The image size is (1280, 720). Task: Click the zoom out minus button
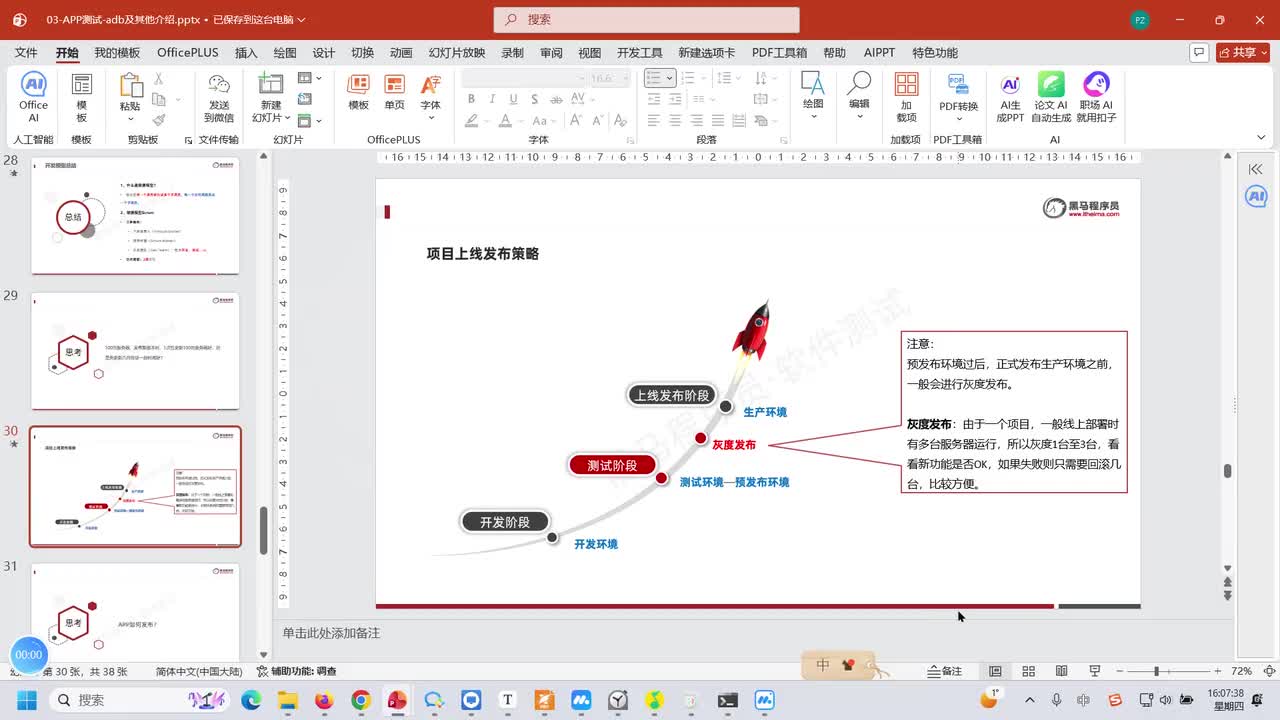[1120, 671]
